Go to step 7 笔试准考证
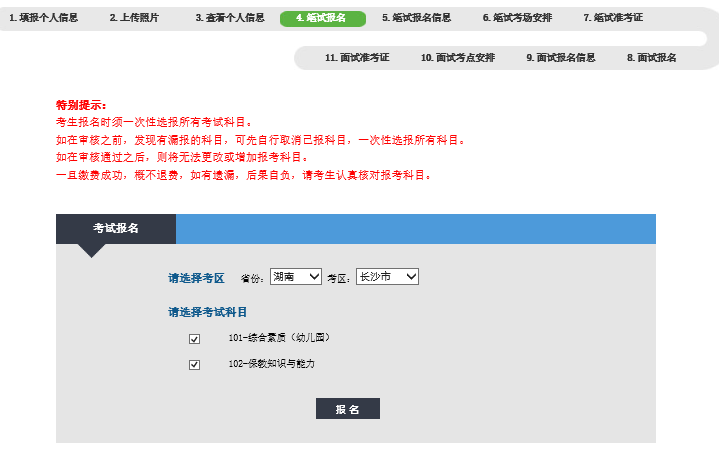The height and width of the screenshot is (464, 719). 613,18
